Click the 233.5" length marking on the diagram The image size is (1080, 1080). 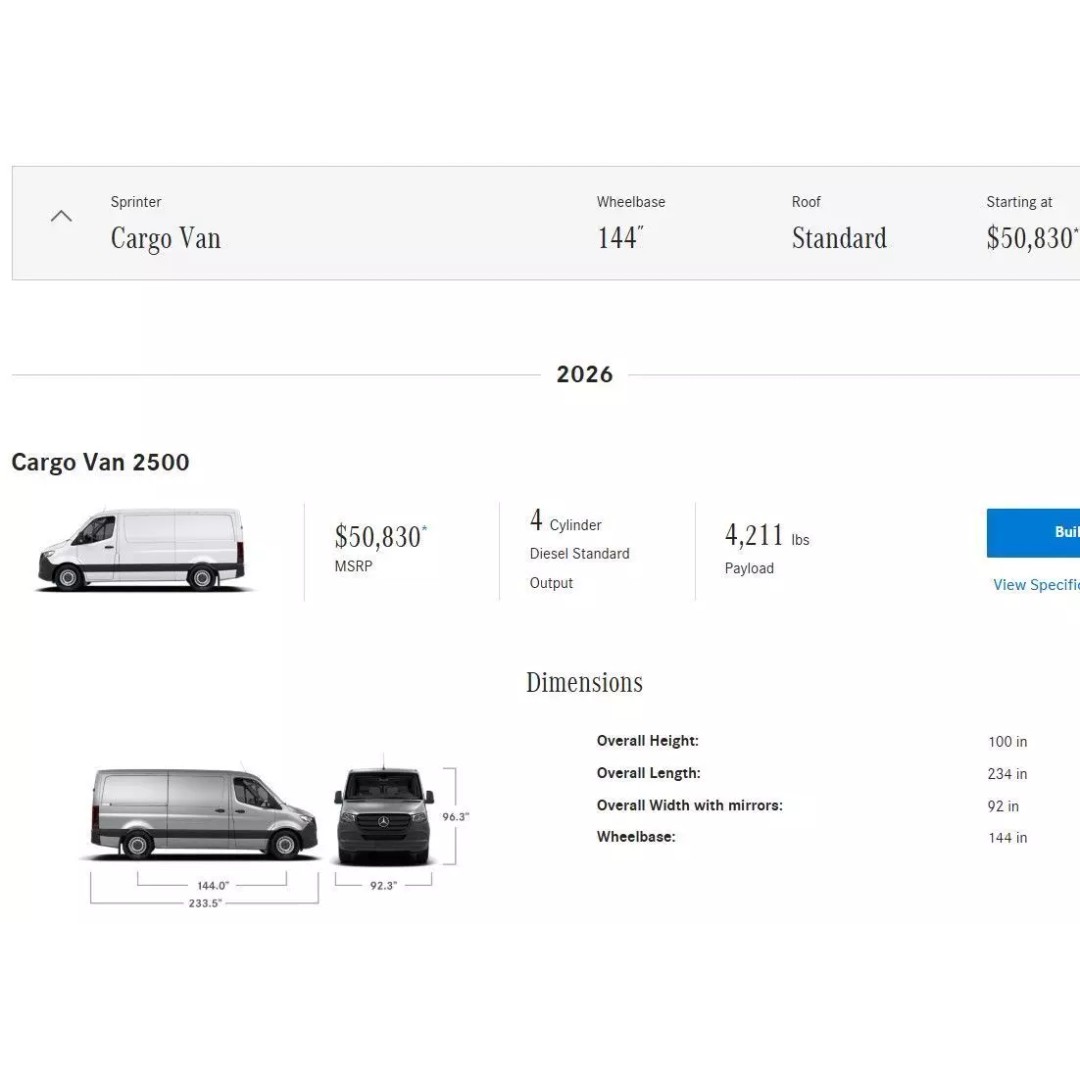pos(205,902)
